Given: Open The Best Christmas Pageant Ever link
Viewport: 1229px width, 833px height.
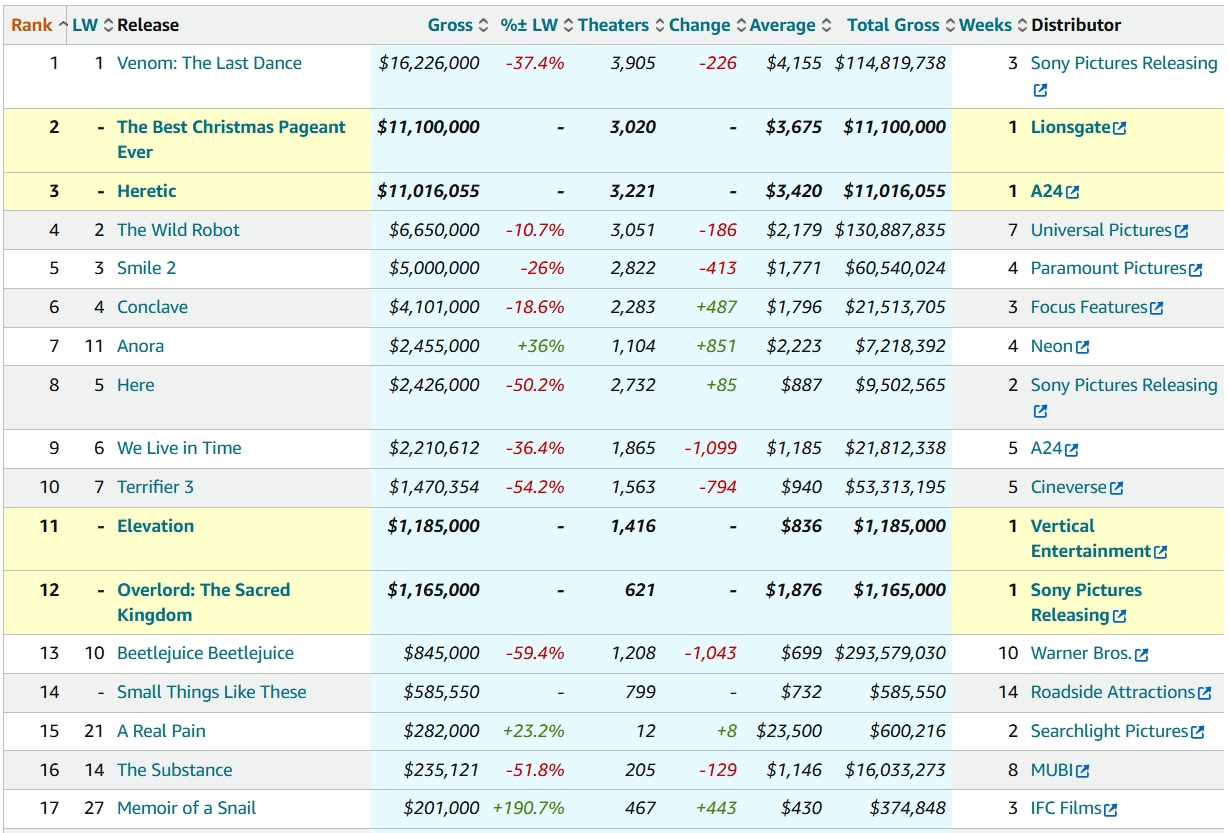Looking at the screenshot, I should (231, 140).
